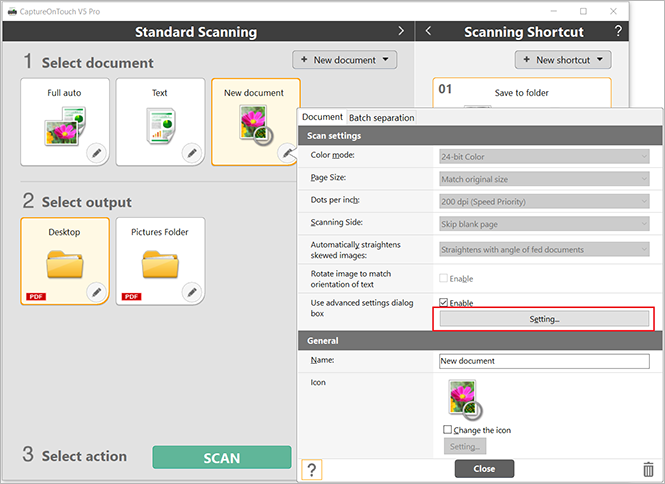Open the straightens skewed images dropdown
665x484 pixels.
coord(544,249)
